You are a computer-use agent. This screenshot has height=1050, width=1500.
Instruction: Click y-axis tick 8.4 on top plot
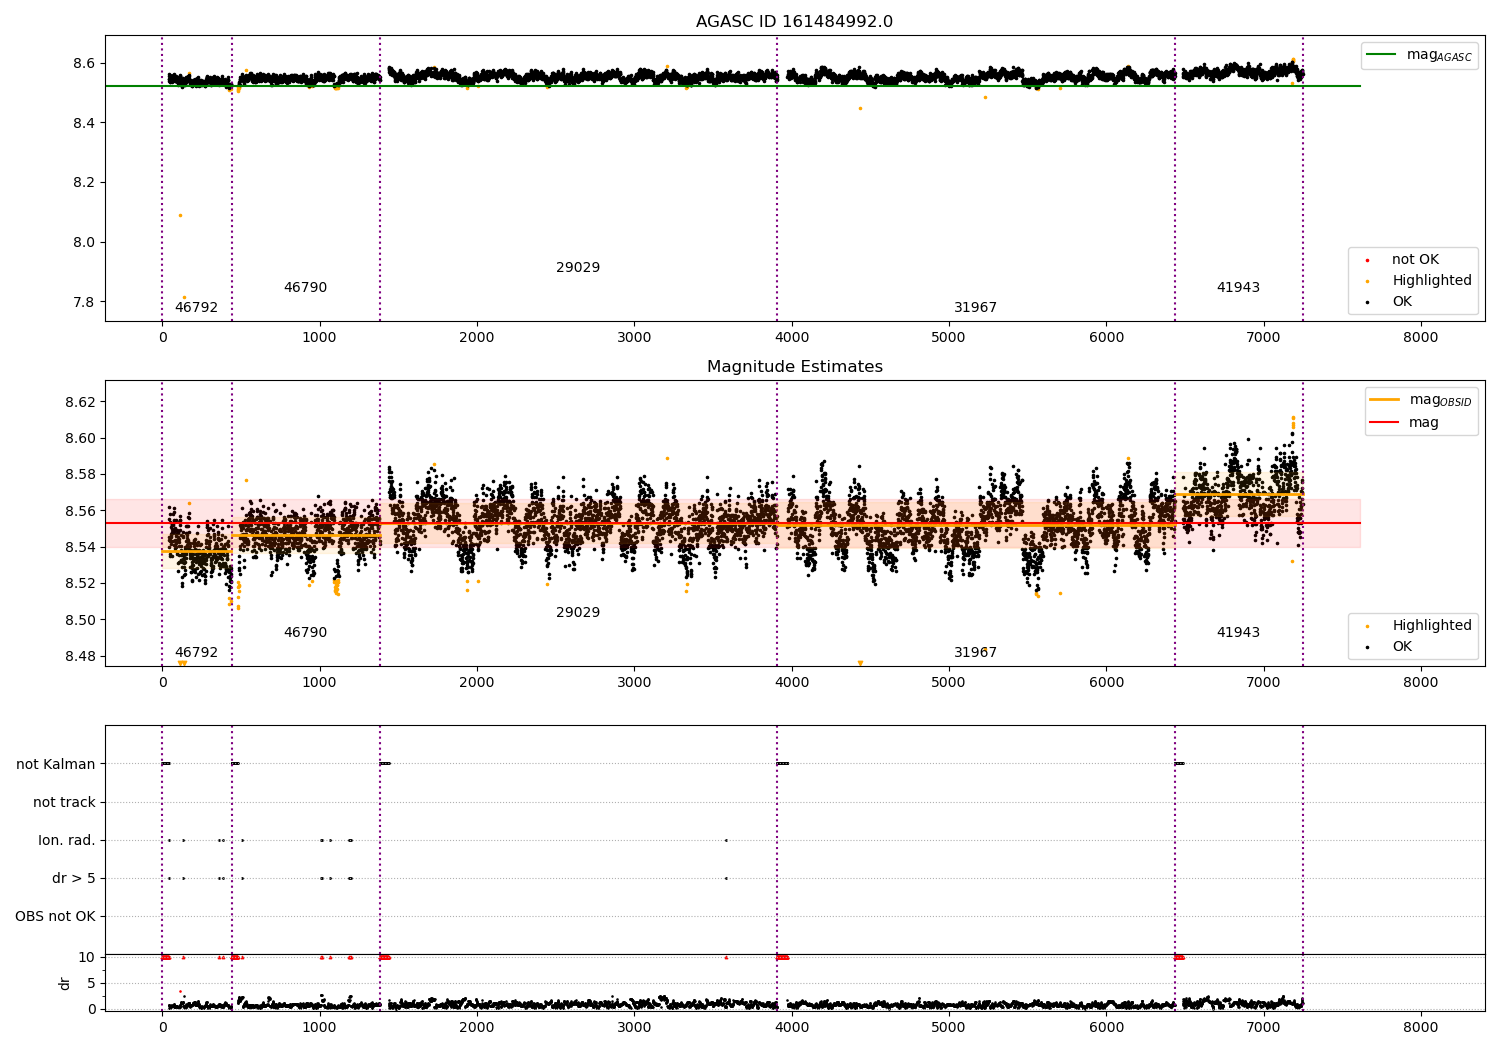[84, 123]
